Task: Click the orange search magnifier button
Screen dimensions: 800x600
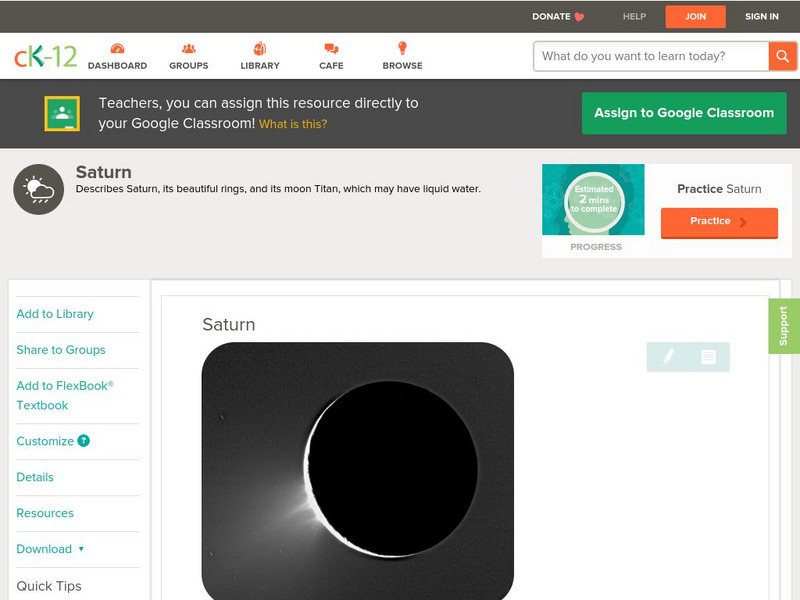Action: 782,56
